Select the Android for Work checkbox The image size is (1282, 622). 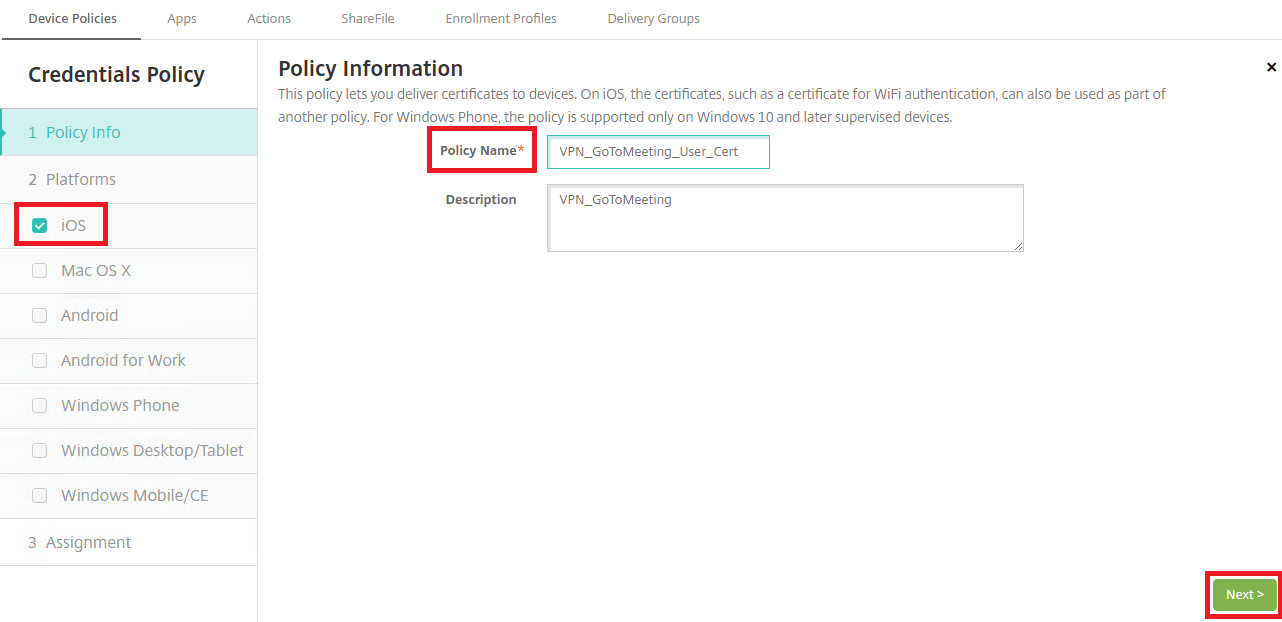40,361
